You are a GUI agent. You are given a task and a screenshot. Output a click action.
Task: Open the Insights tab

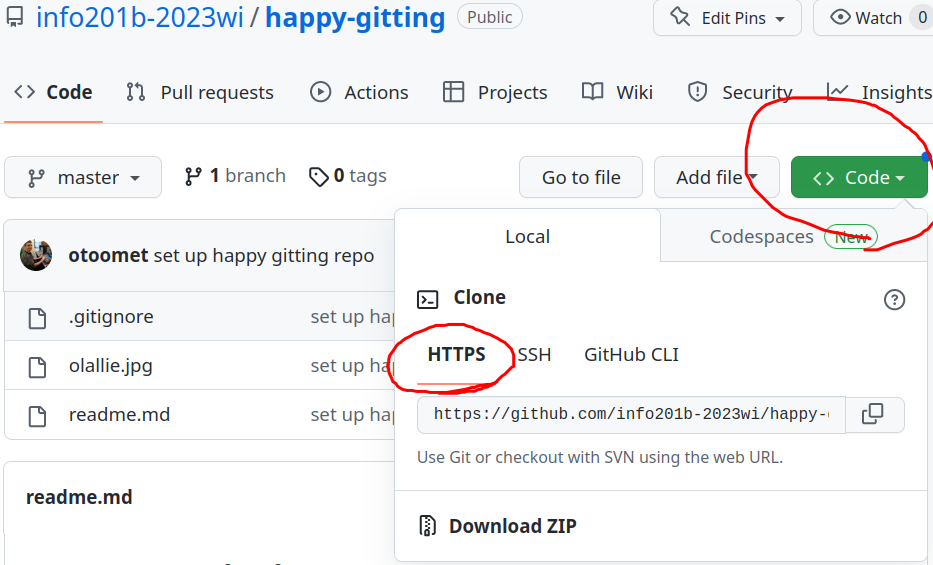(879, 92)
